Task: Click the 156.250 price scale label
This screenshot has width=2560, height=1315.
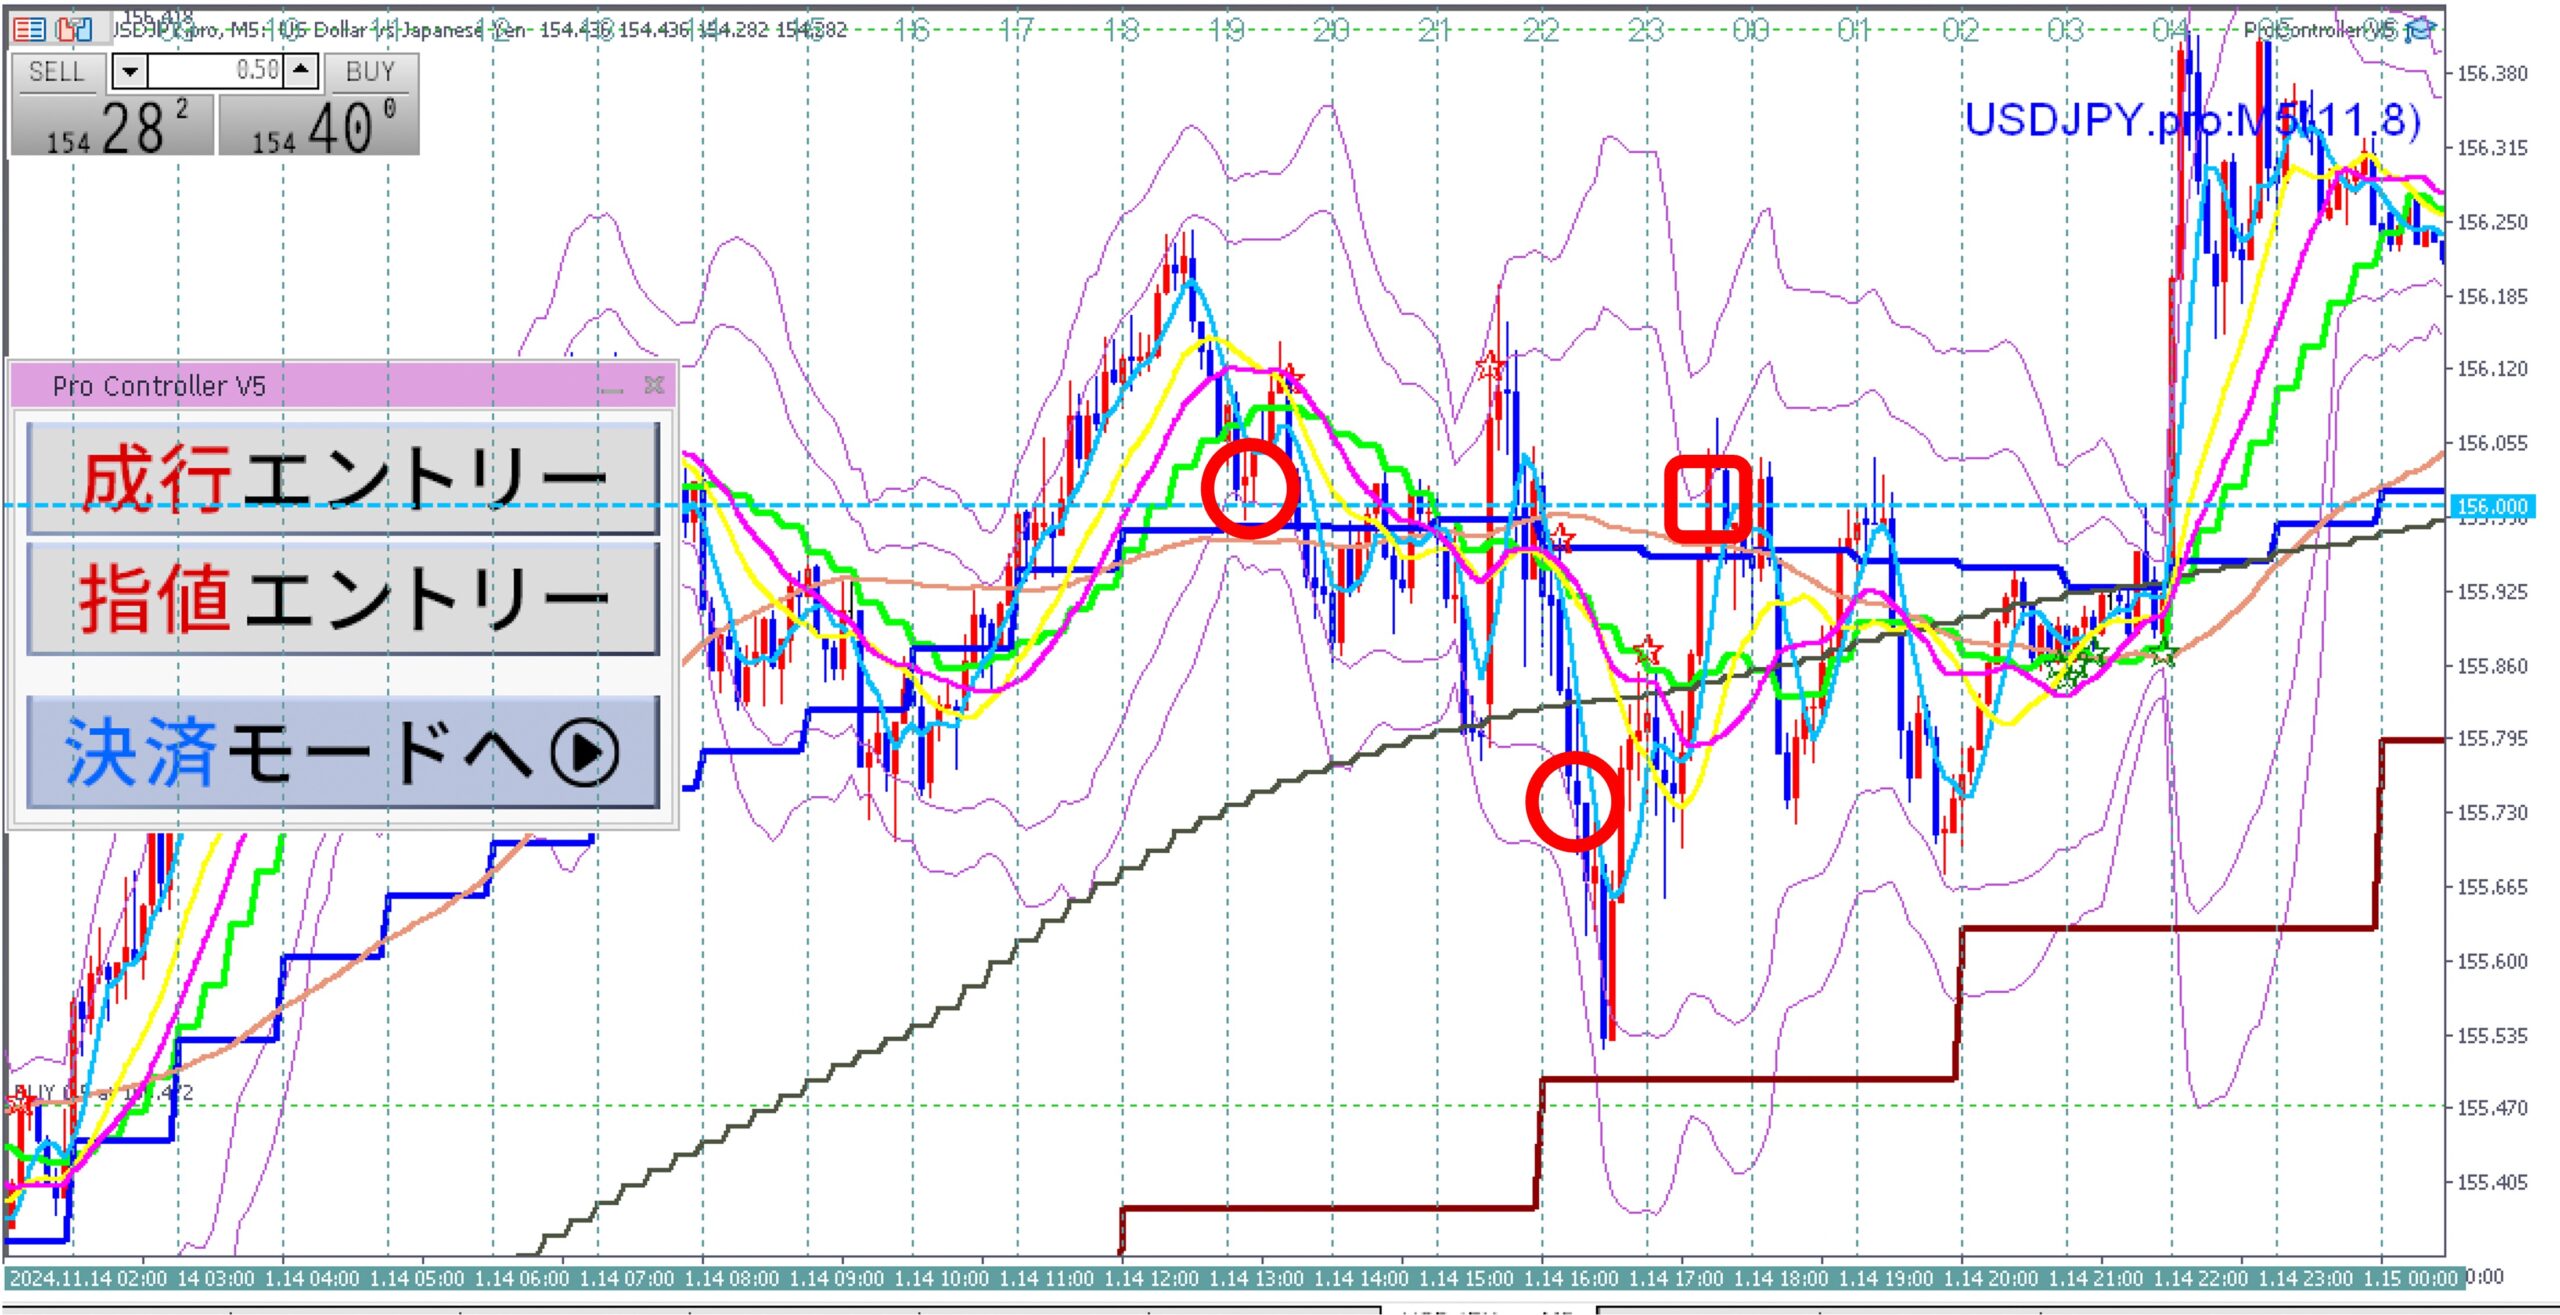Action: (2491, 222)
